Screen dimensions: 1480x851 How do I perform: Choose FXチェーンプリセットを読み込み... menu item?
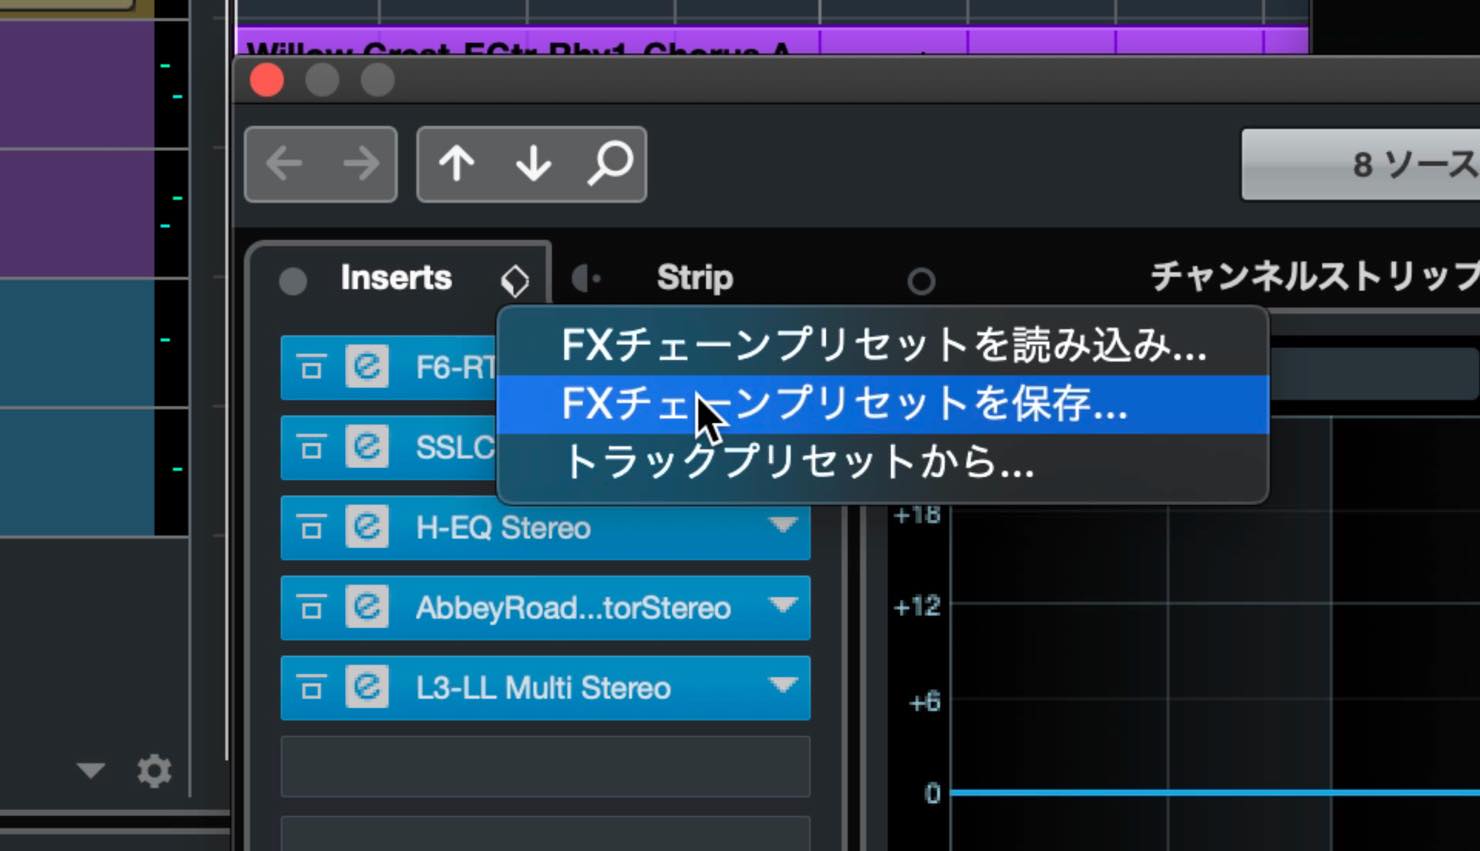coord(883,346)
